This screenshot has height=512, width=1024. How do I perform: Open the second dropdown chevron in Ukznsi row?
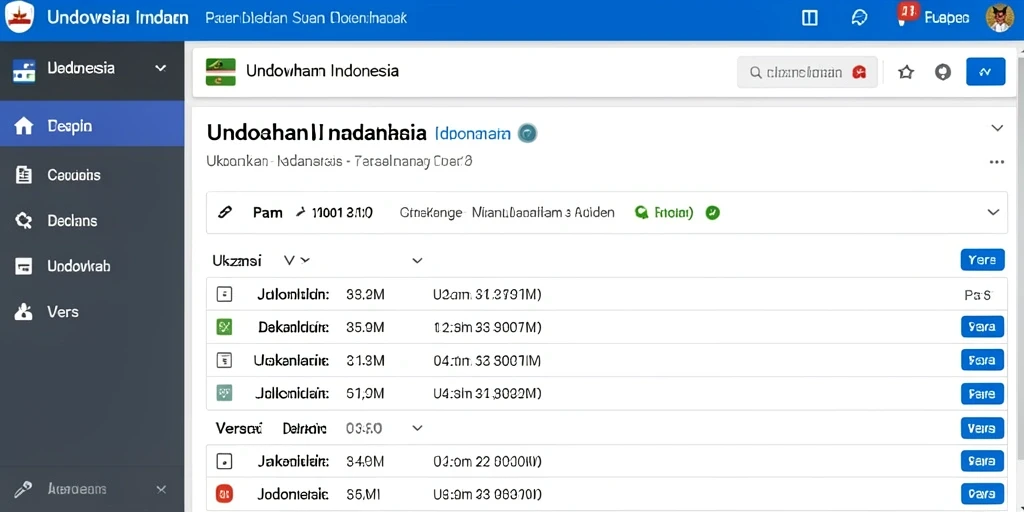tap(417, 261)
